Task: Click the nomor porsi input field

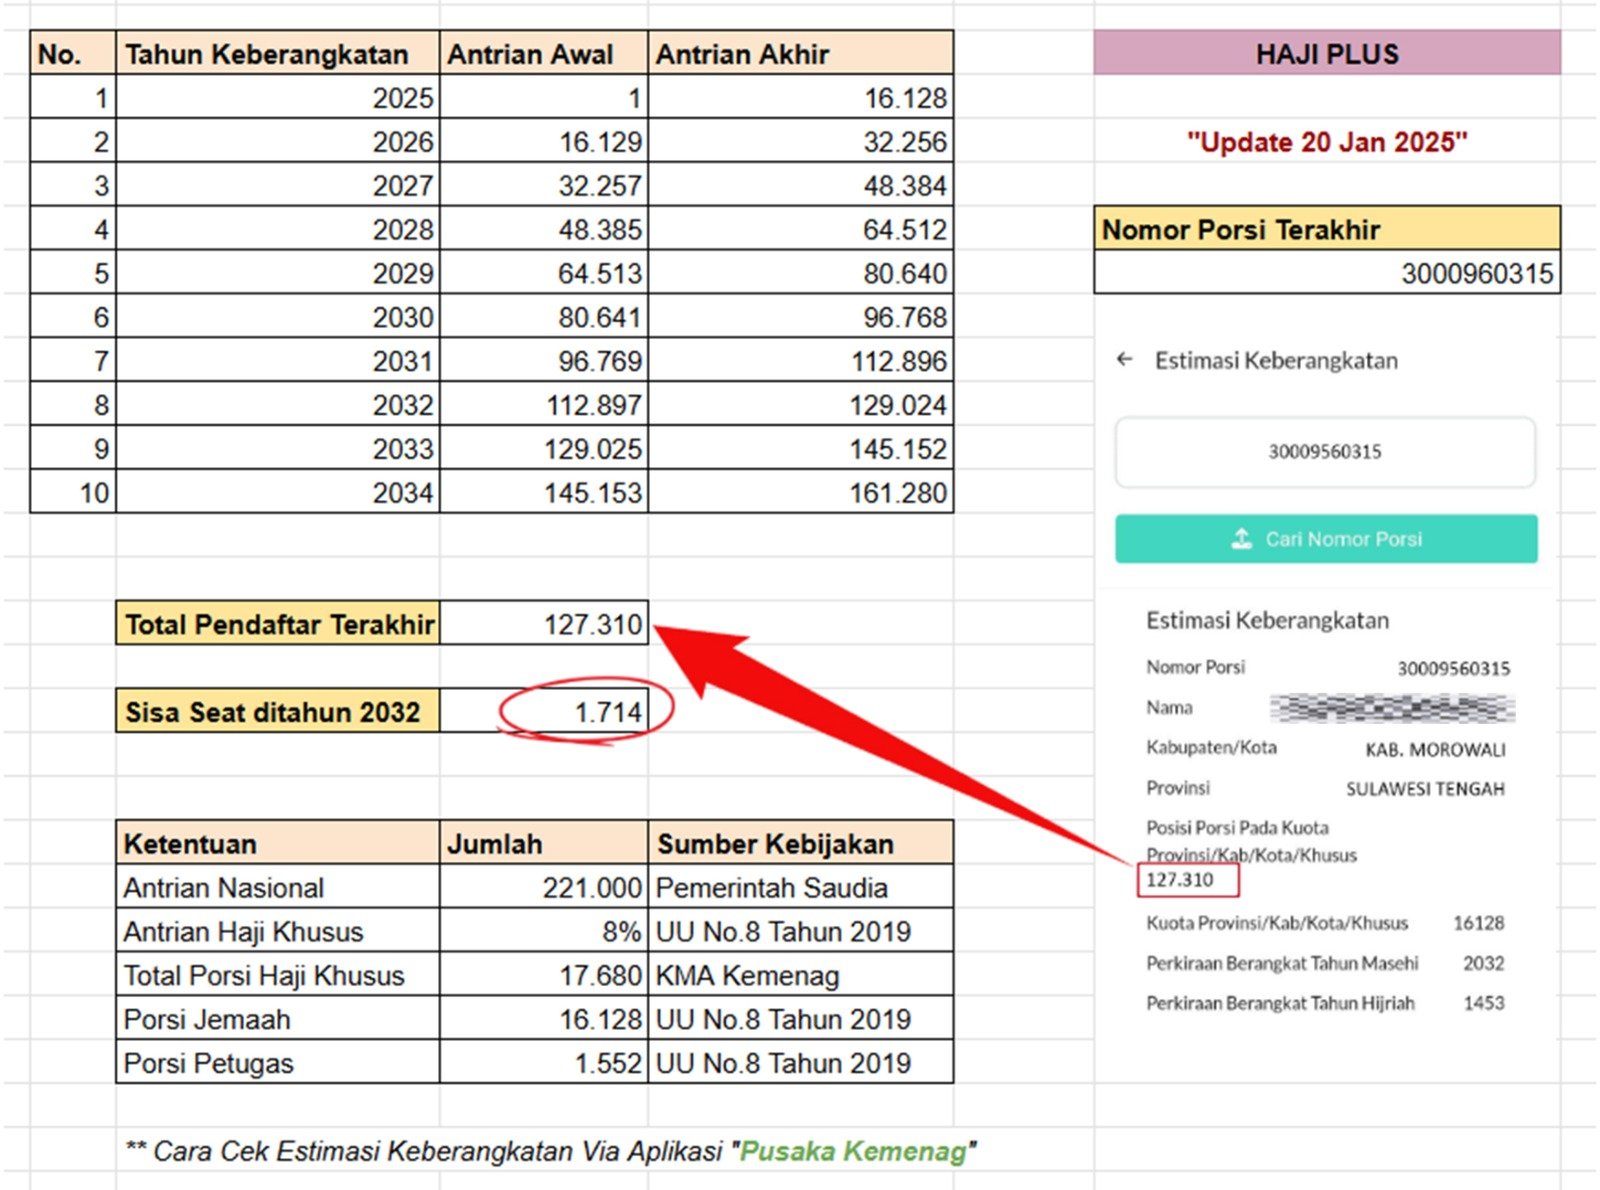Action: tap(1325, 452)
